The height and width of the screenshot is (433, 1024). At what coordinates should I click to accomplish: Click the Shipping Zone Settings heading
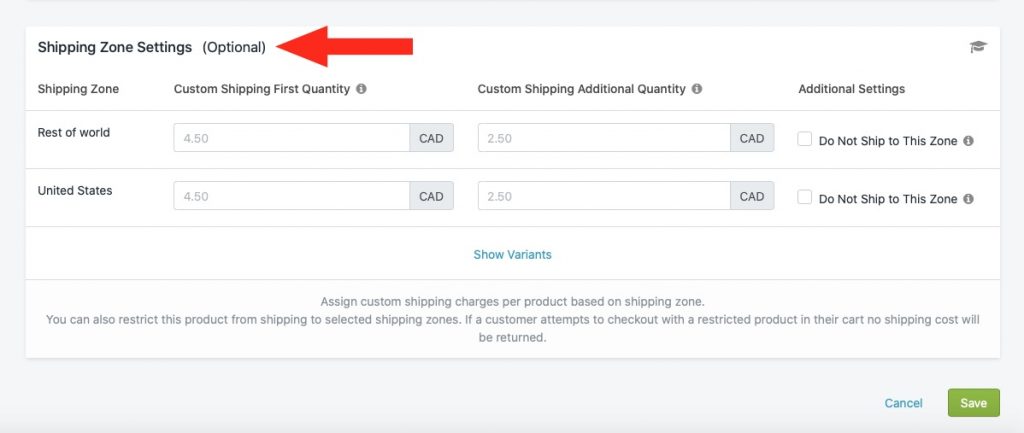point(115,47)
